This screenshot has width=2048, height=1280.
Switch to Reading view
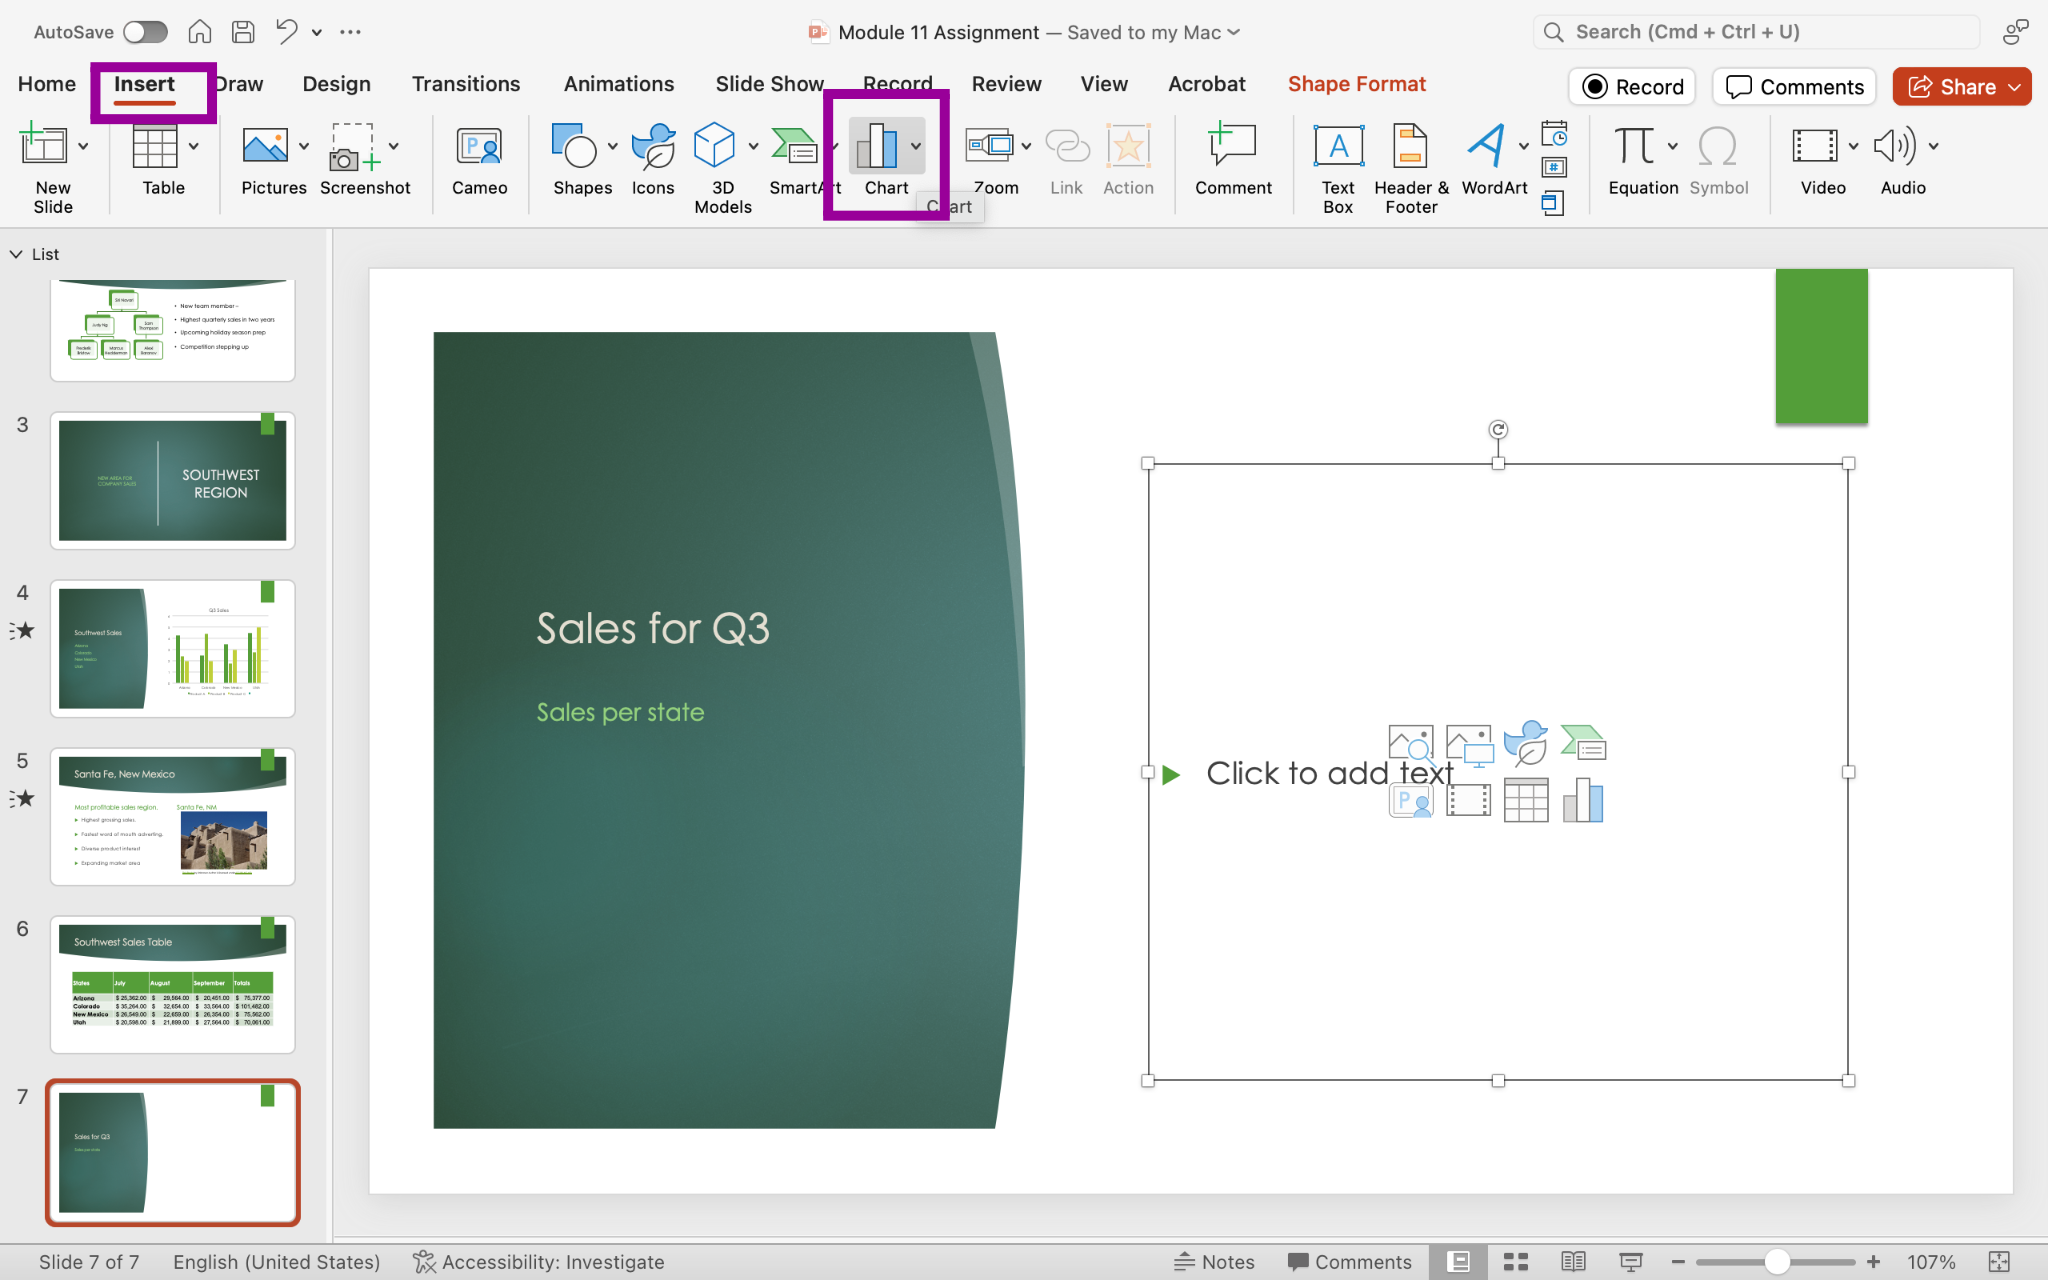click(1573, 1262)
